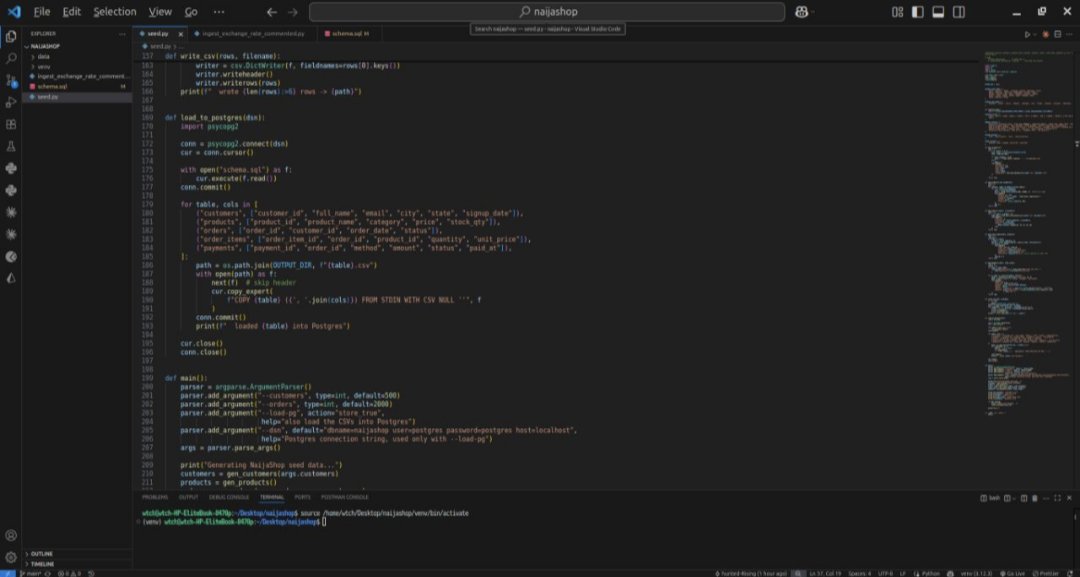The width and height of the screenshot is (1080, 577).
Task: Open errors and warnings count in status bar
Action: tap(70, 573)
